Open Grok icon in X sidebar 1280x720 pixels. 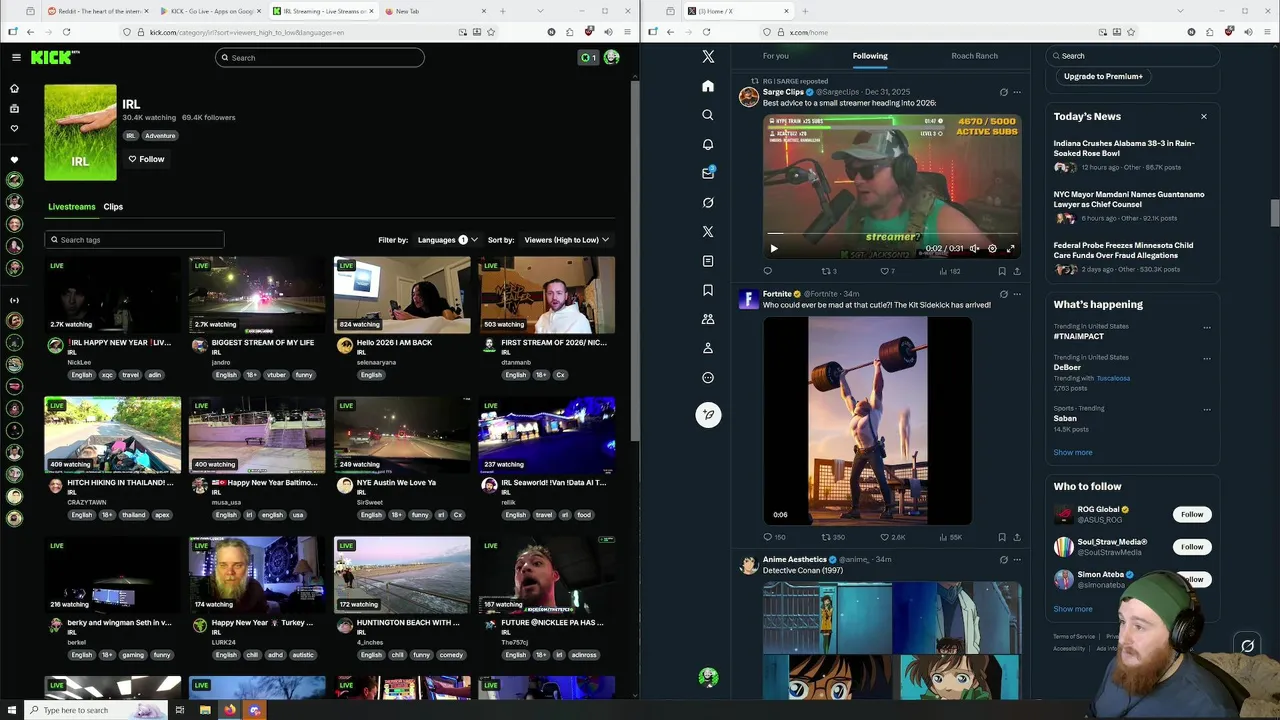pyautogui.click(x=708, y=202)
